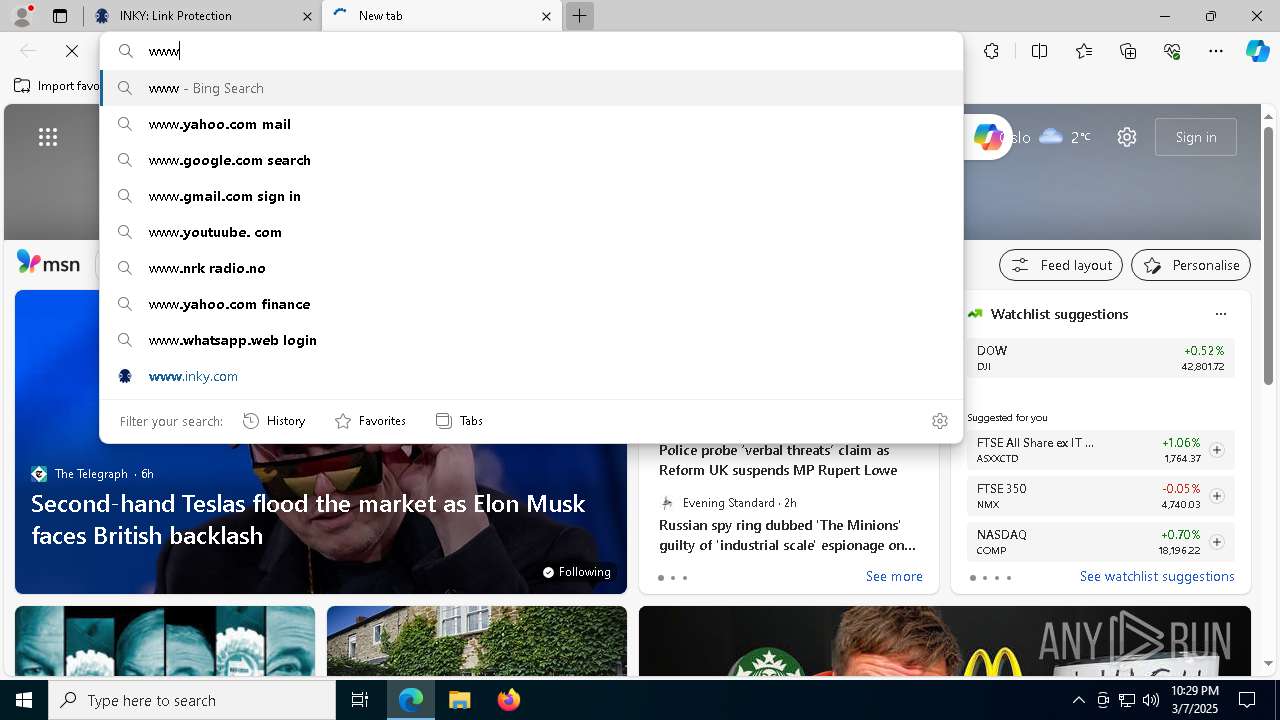Click the address bar showing www
1280x720 pixels.
tap(531, 51)
